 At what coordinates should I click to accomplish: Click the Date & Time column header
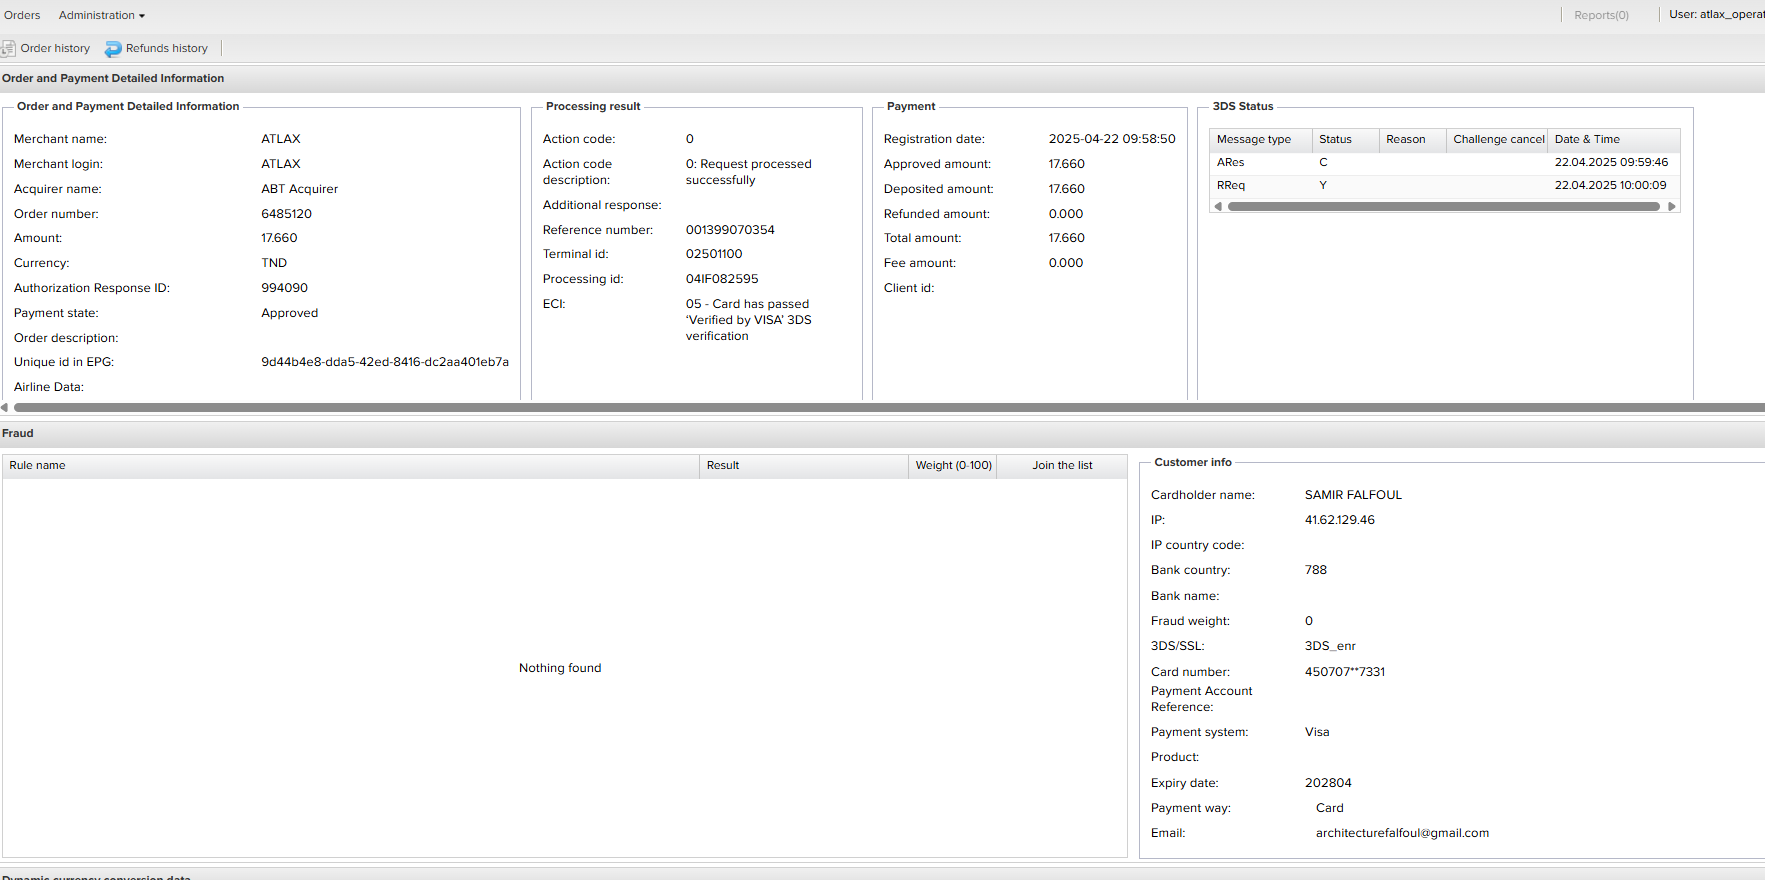[x=1587, y=140]
